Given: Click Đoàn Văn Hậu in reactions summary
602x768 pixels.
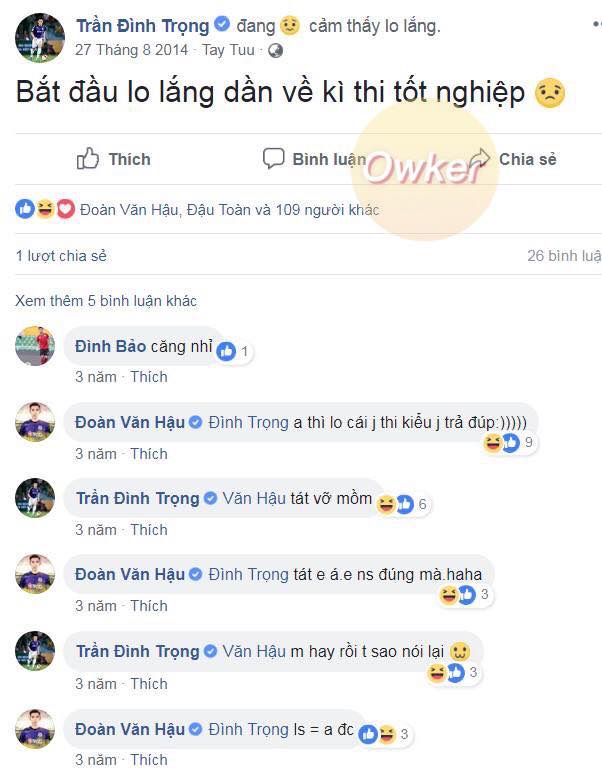Looking at the screenshot, I should pyautogui.click(x=130, y=210).
